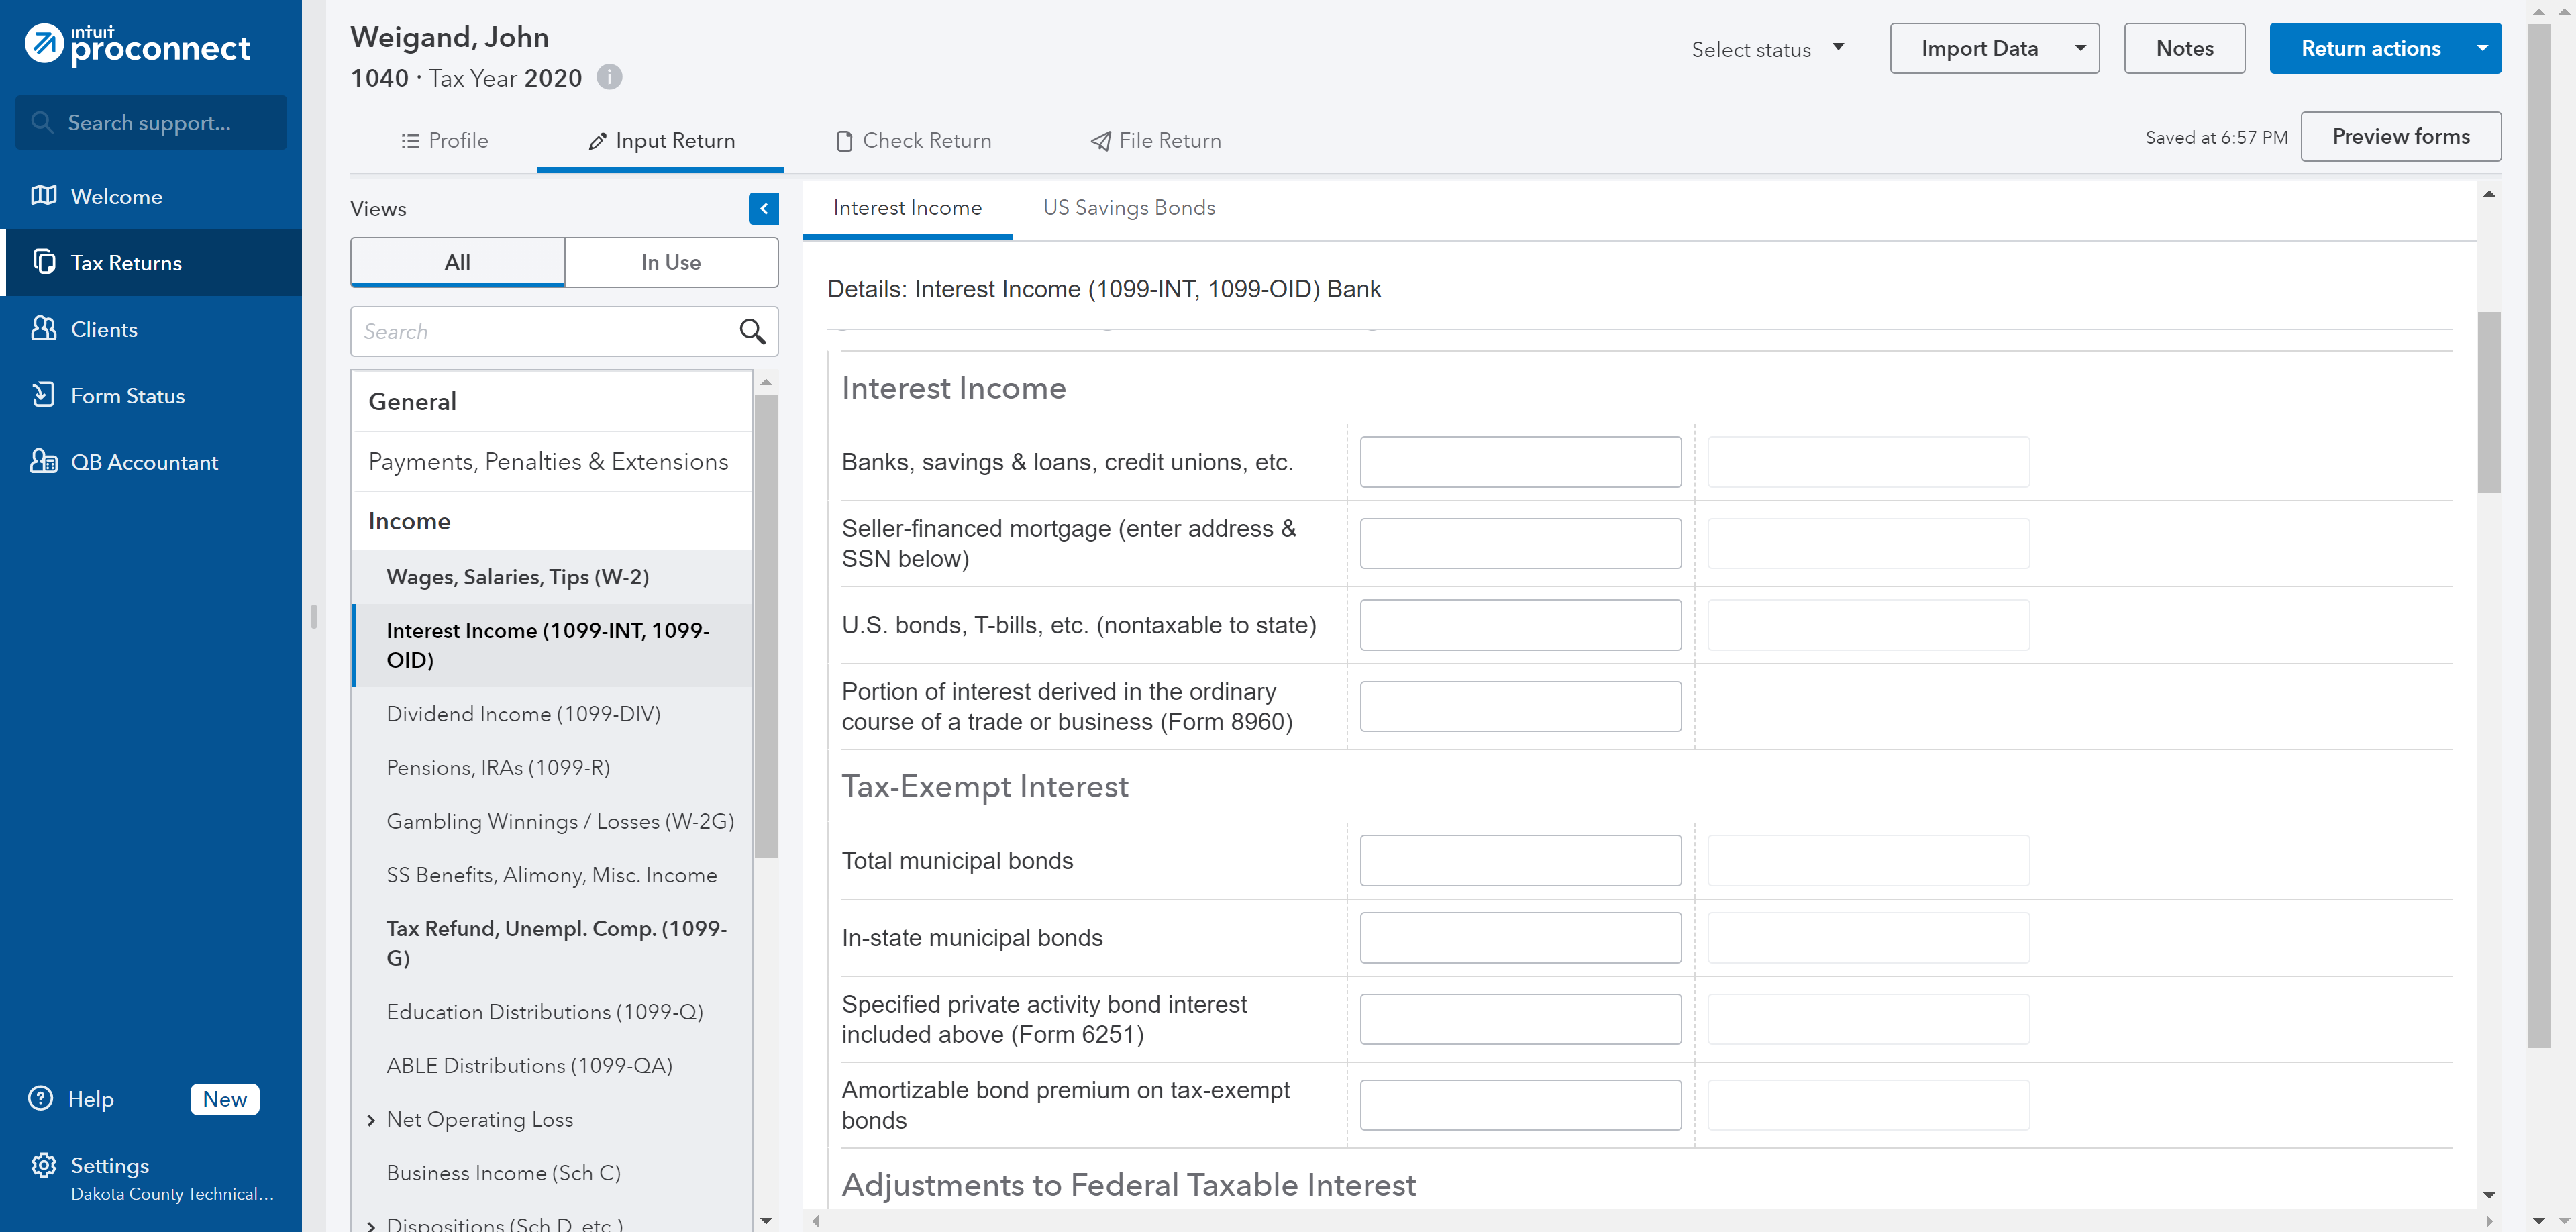Open Settings via the gear icon
2576x1232 pixels.
pyautogui.click(x=43, y=1165)
